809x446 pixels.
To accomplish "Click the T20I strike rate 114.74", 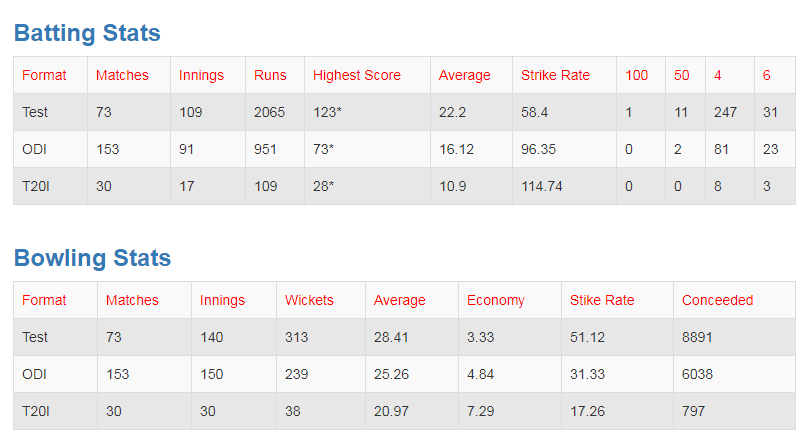I will click(x=543, y=186).
